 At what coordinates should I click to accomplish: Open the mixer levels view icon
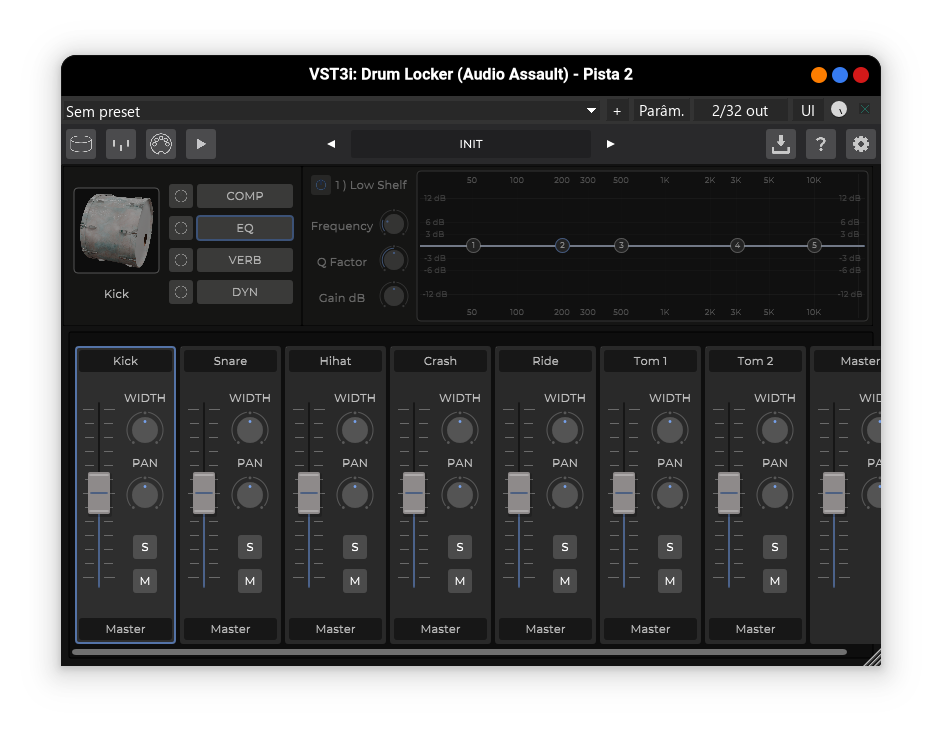point(121,144)
